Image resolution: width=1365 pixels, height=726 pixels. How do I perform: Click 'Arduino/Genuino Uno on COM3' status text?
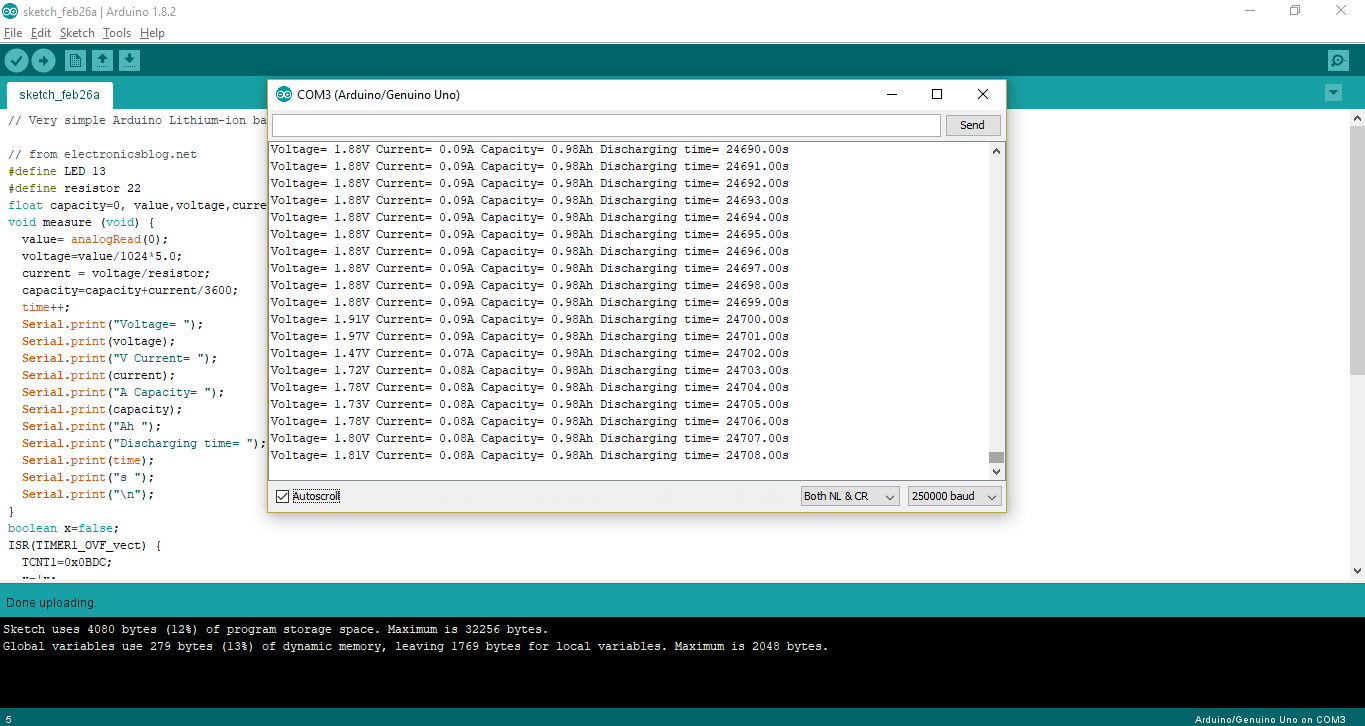point(1270,719)
